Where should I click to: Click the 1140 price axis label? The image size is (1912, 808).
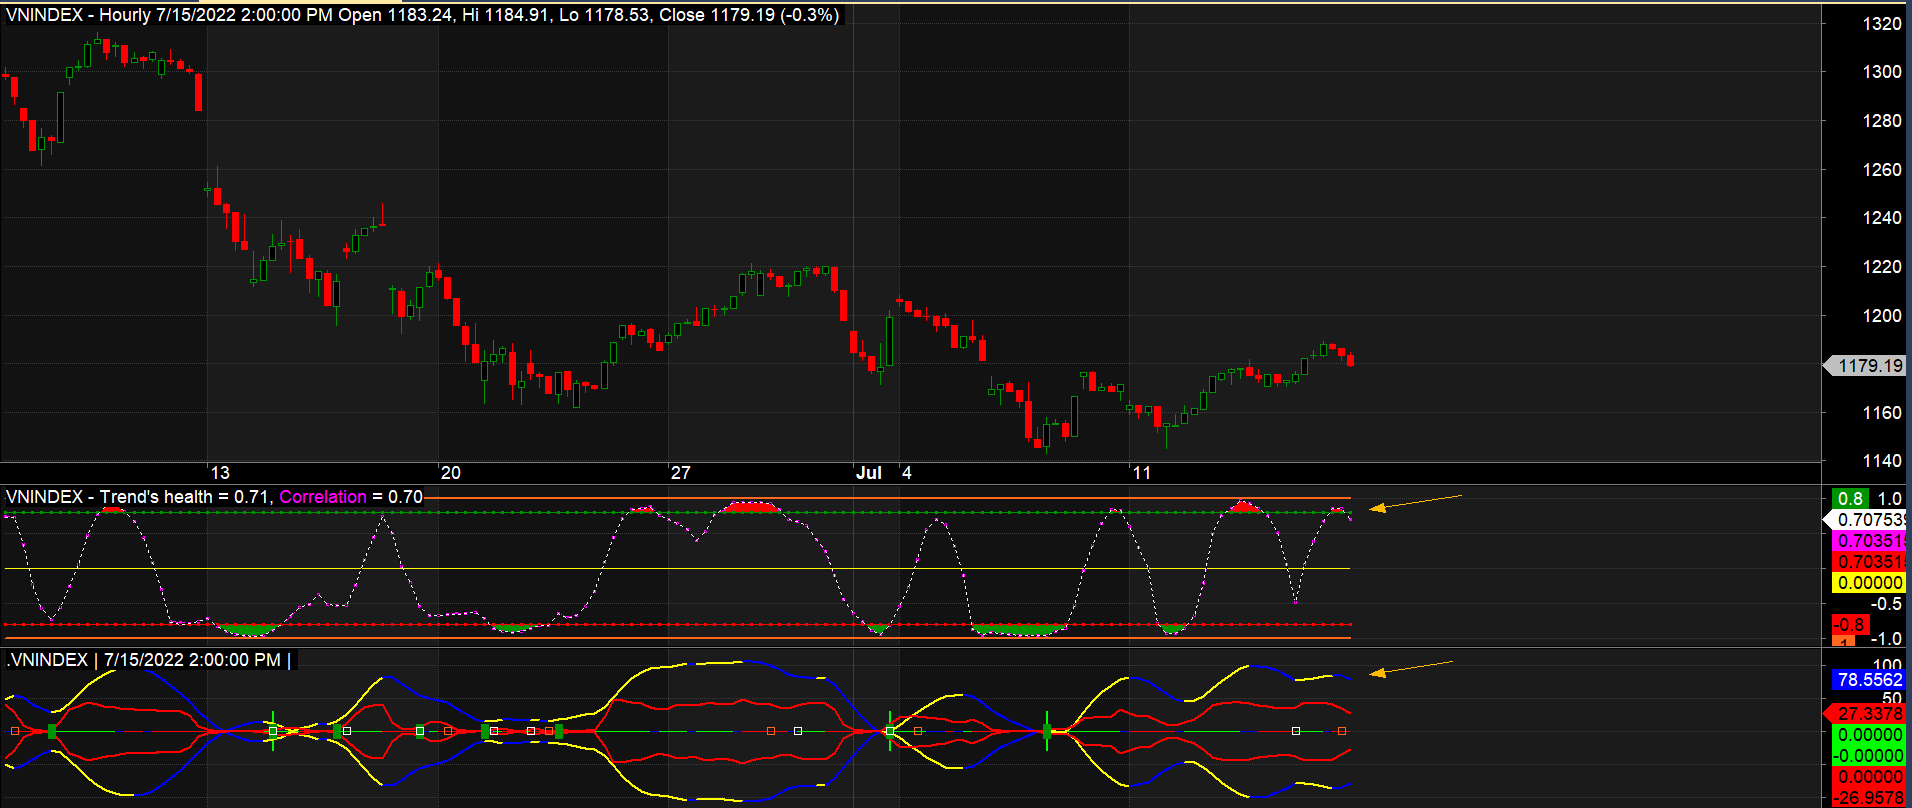tap(1882, 461)
